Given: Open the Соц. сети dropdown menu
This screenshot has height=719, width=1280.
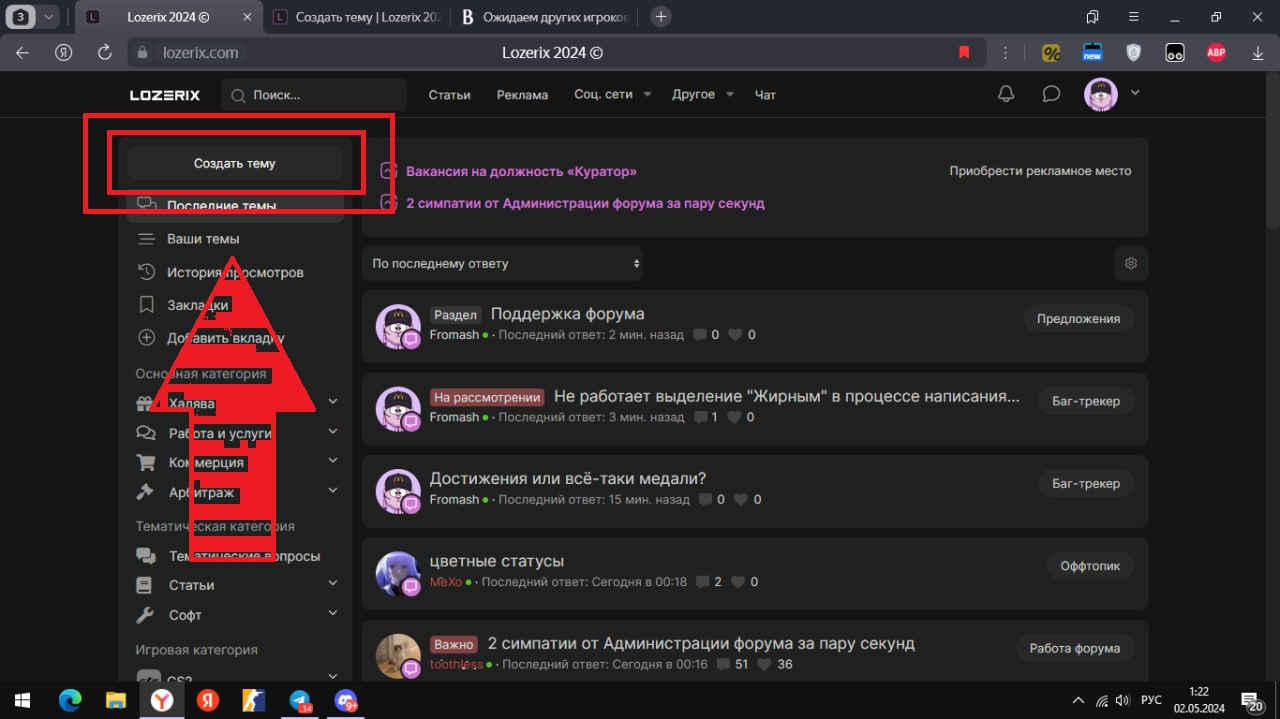Looking at the screenshot, I should point(612,95).
